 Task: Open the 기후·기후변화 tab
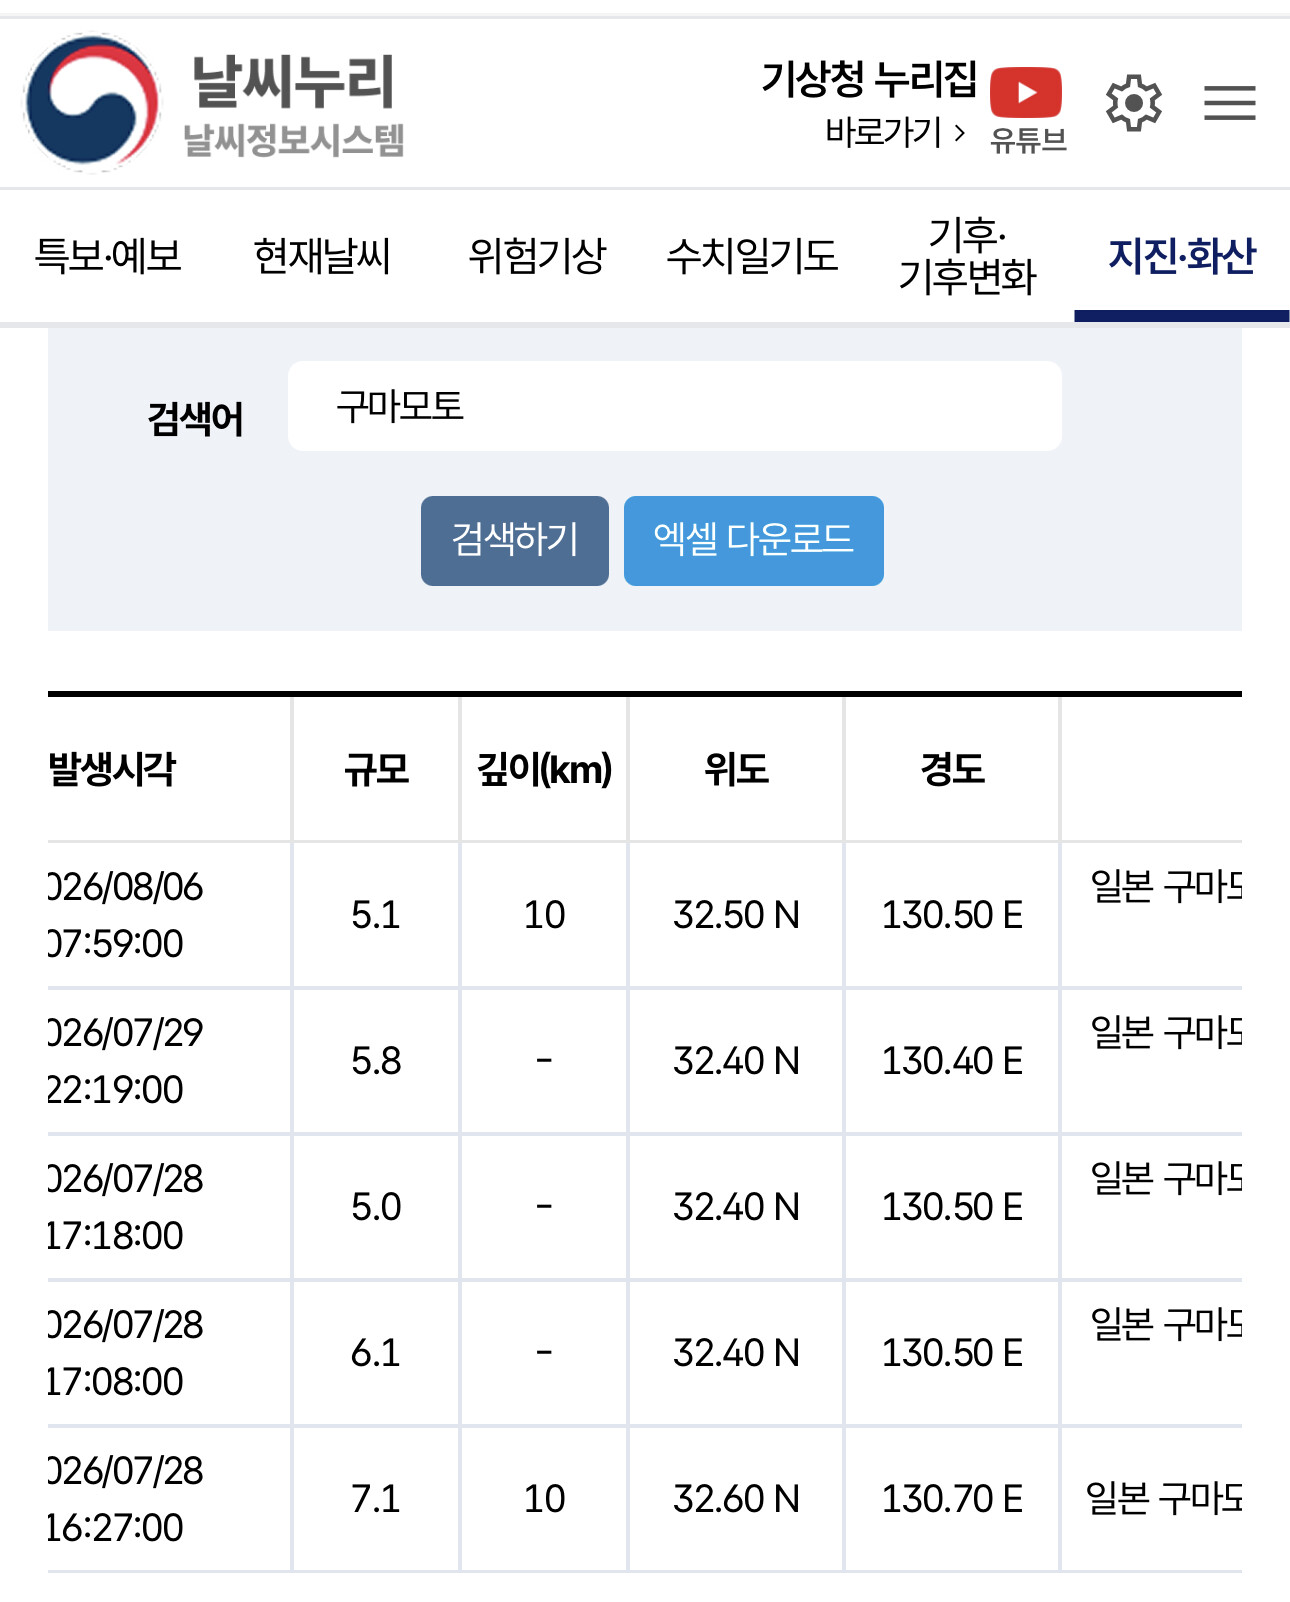[x=967, y=256]
